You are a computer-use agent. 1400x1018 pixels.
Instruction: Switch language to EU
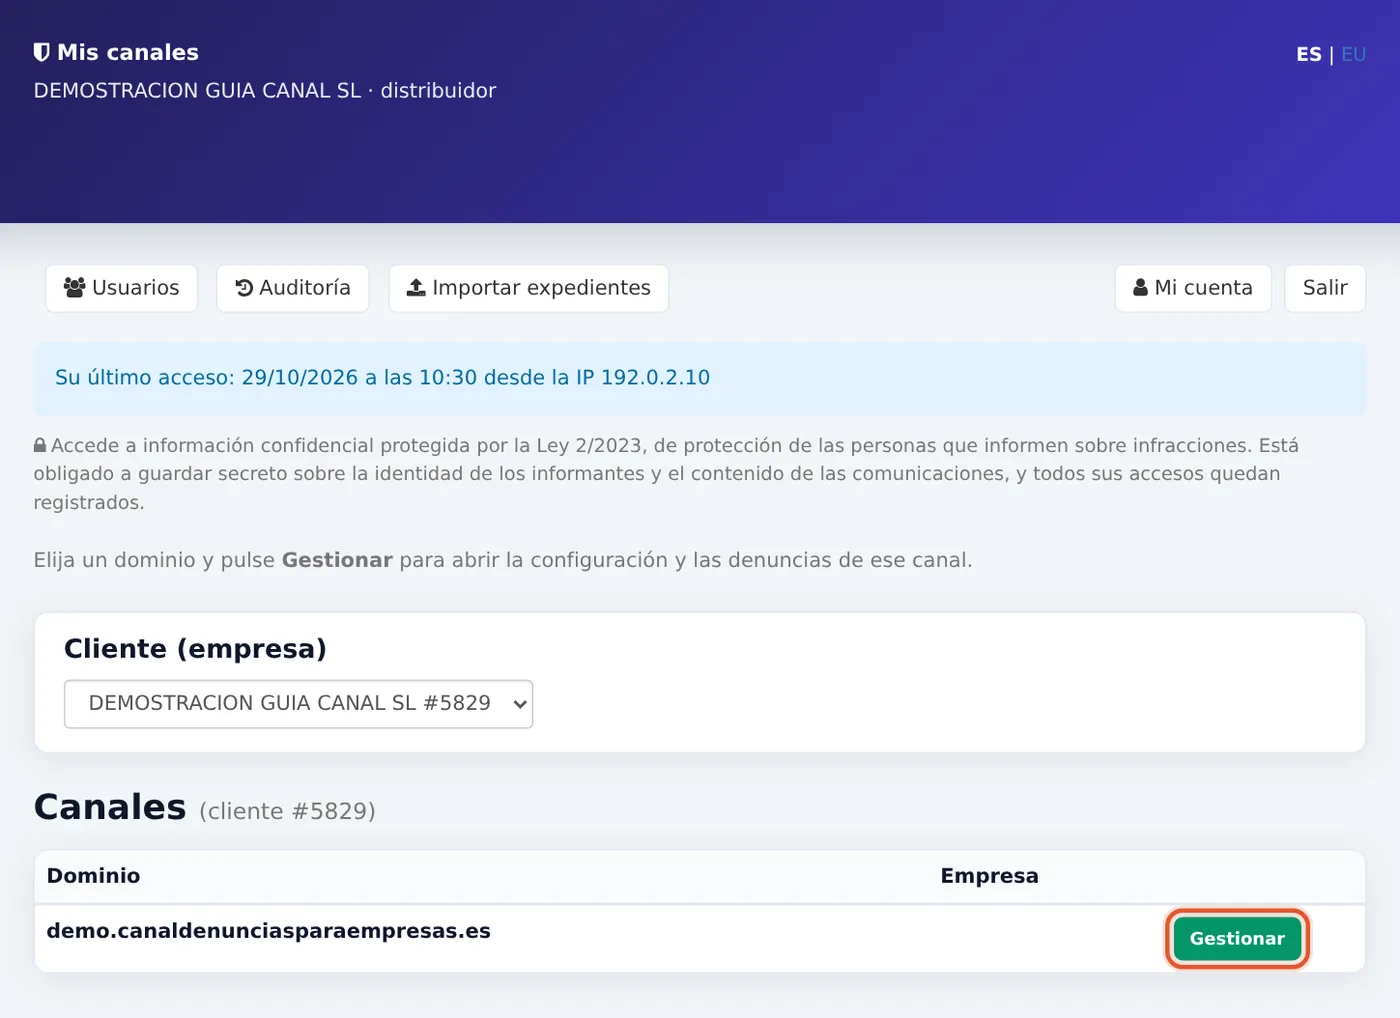[1353, 55]
